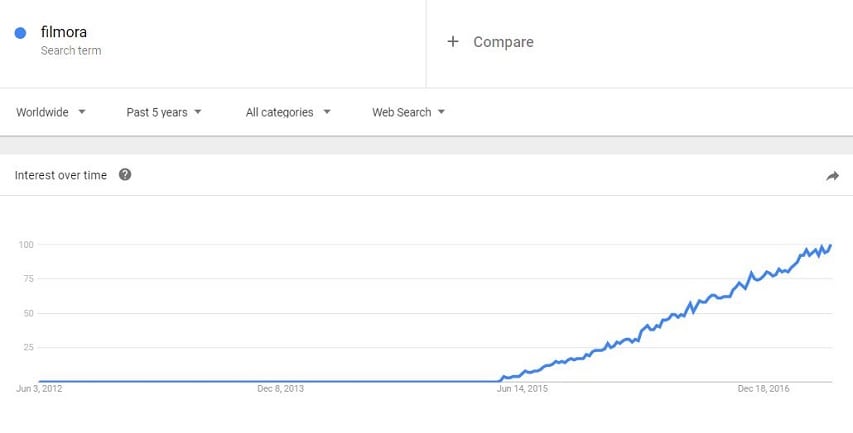Click the plus icon next to Compare
This screenshot has width=853, height=433.
(453, 42)
